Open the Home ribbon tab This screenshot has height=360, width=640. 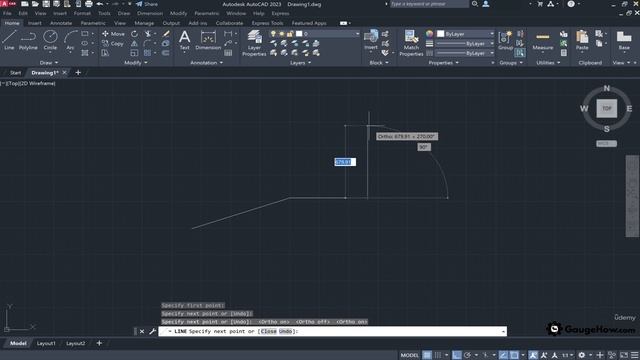coord(12,23)
